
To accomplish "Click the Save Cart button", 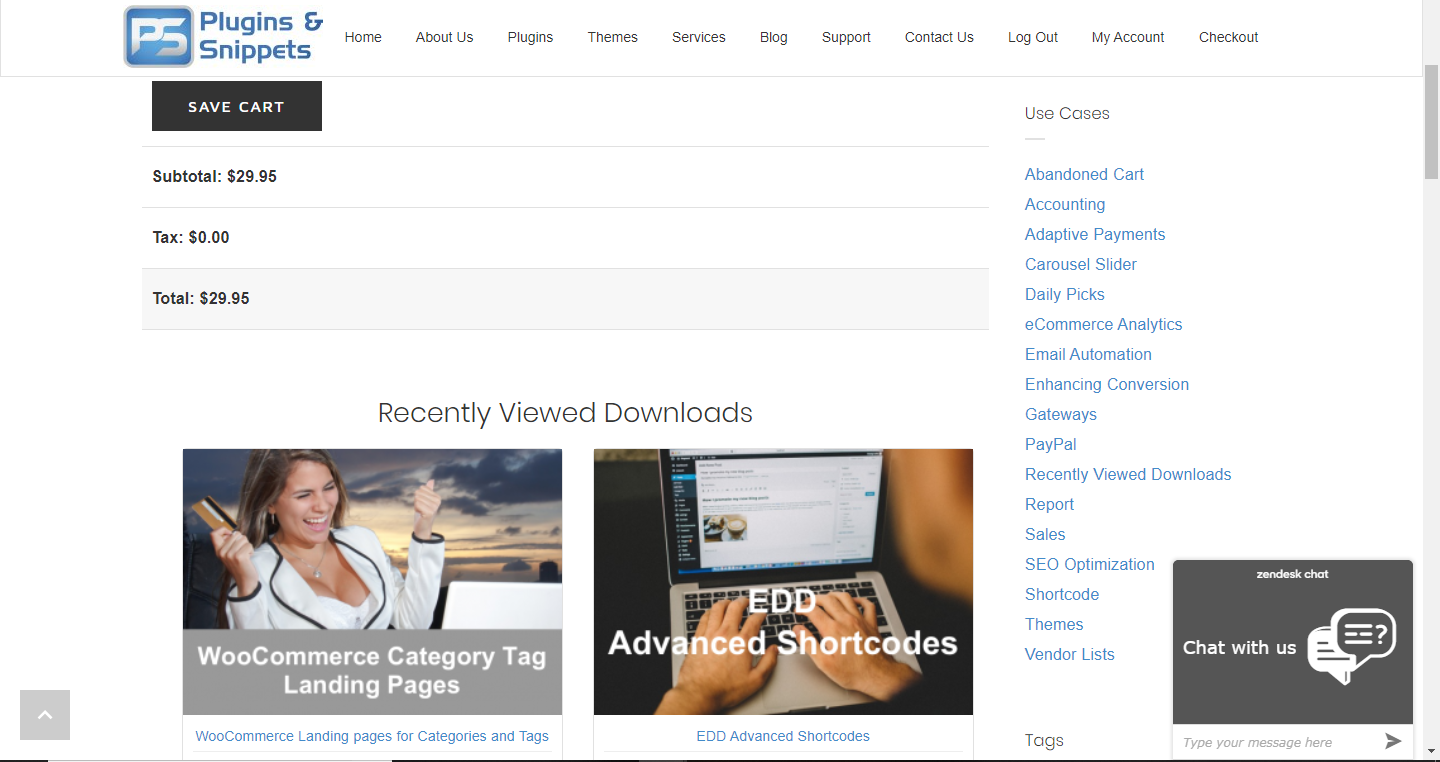I will pyautogui.click(x=237, y=106).
